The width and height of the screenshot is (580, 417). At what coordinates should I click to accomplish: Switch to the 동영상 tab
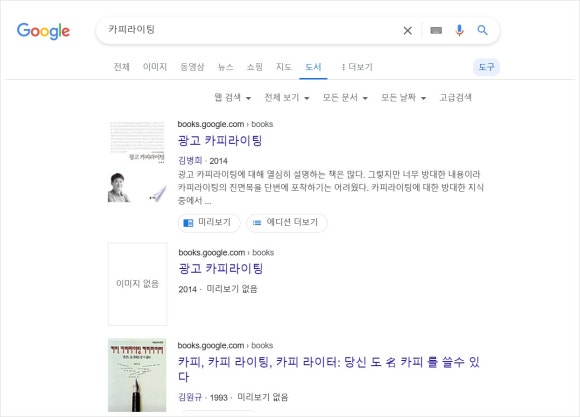click(192, 67)
